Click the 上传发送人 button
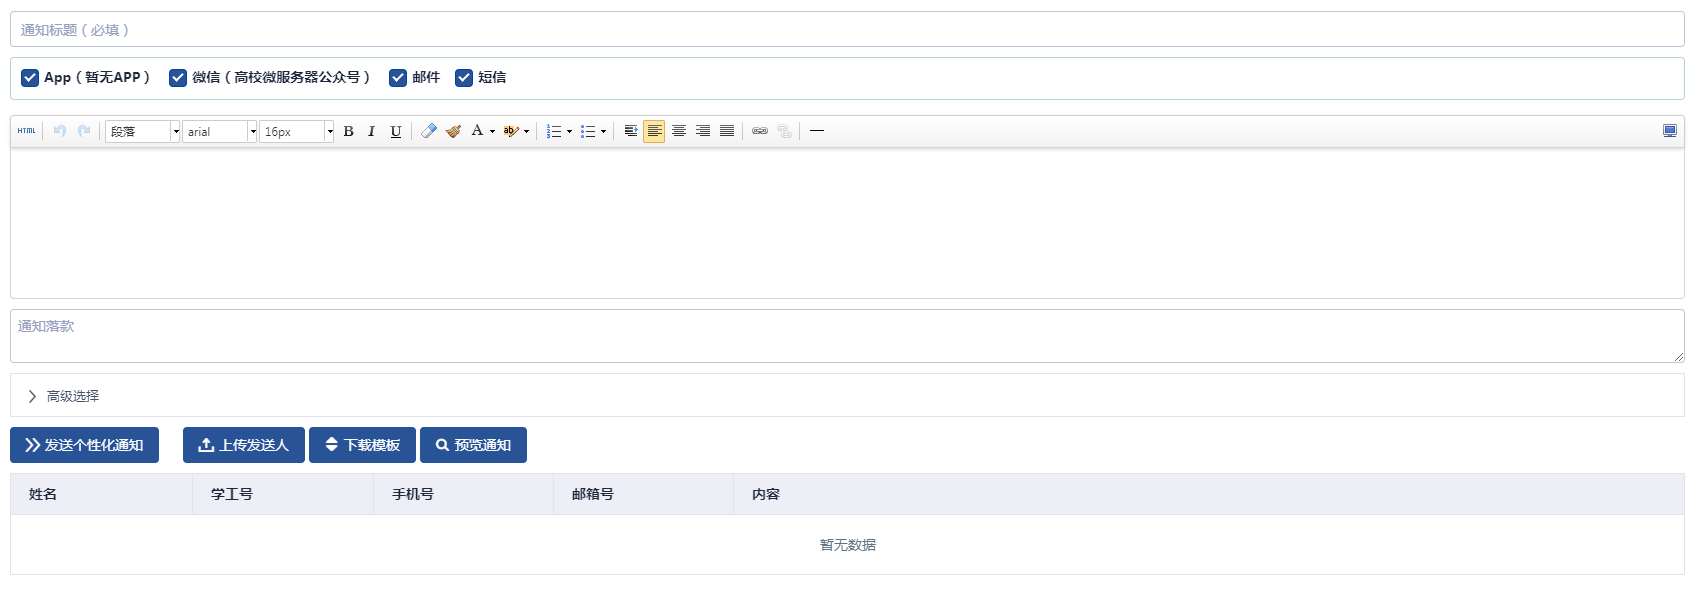The height and width of the screenshot is (598, 1704). point(244,445)
